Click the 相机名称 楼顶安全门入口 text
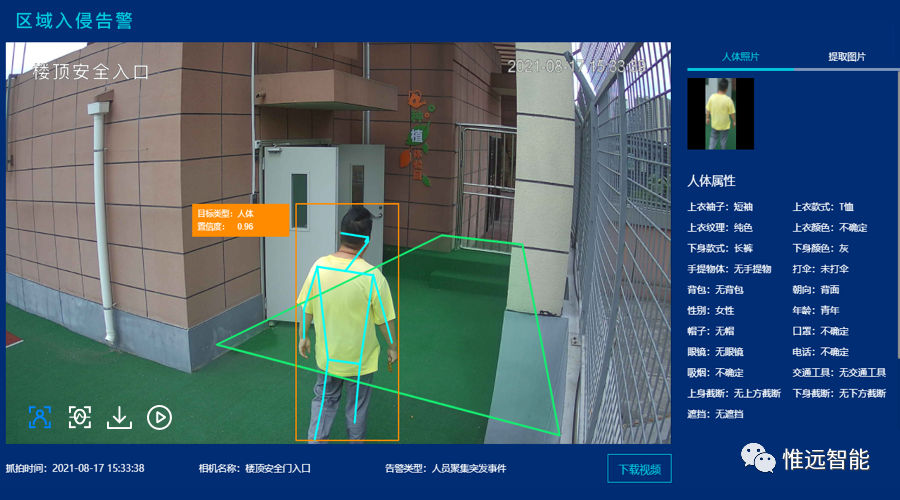The height and width of the screenshot is (500, 900). pos(255,468)
